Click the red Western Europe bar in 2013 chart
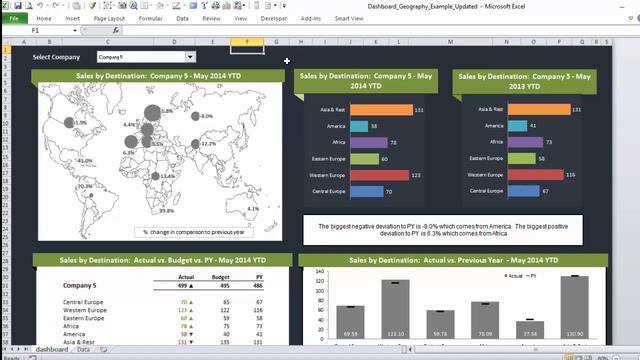640x360 pixels. [536, 175]
